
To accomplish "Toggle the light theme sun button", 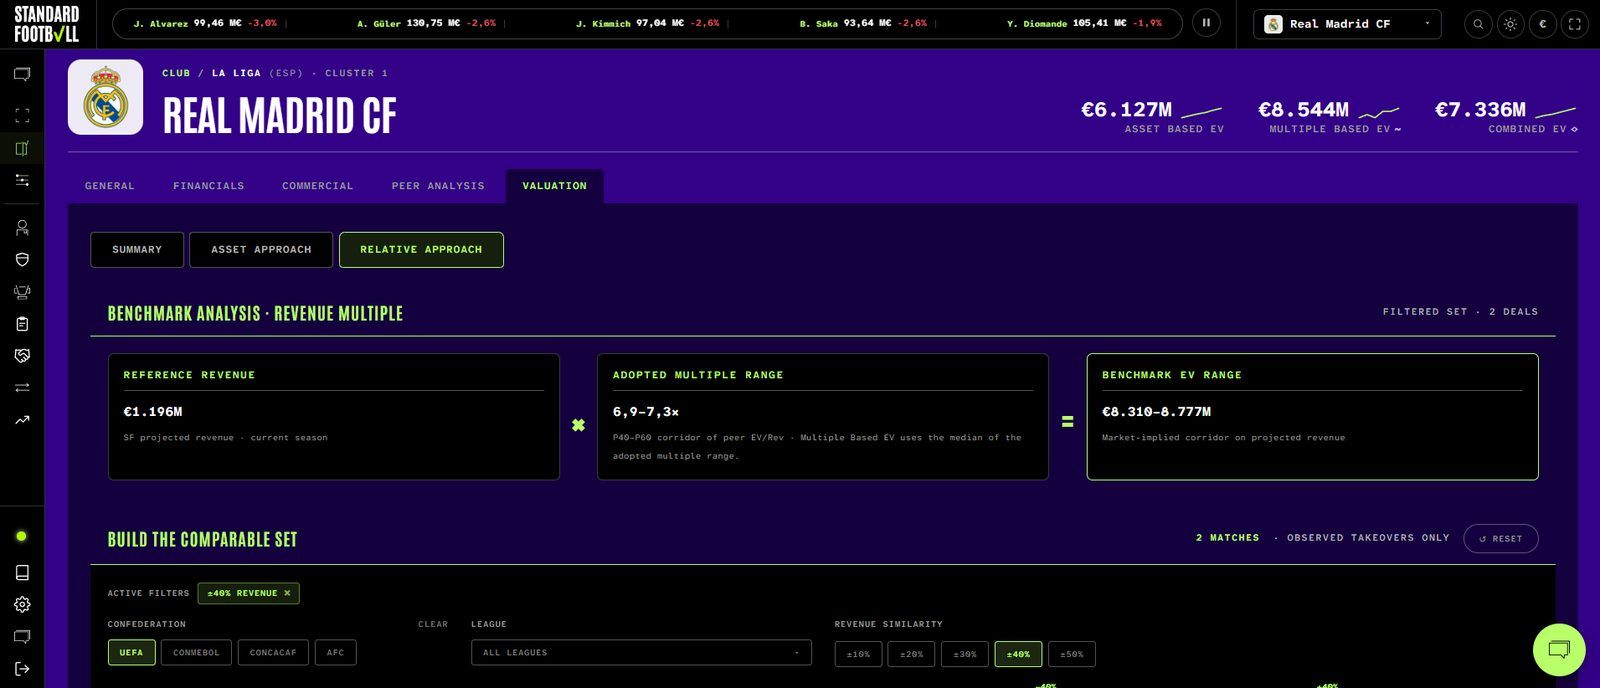I will 1510,24.
